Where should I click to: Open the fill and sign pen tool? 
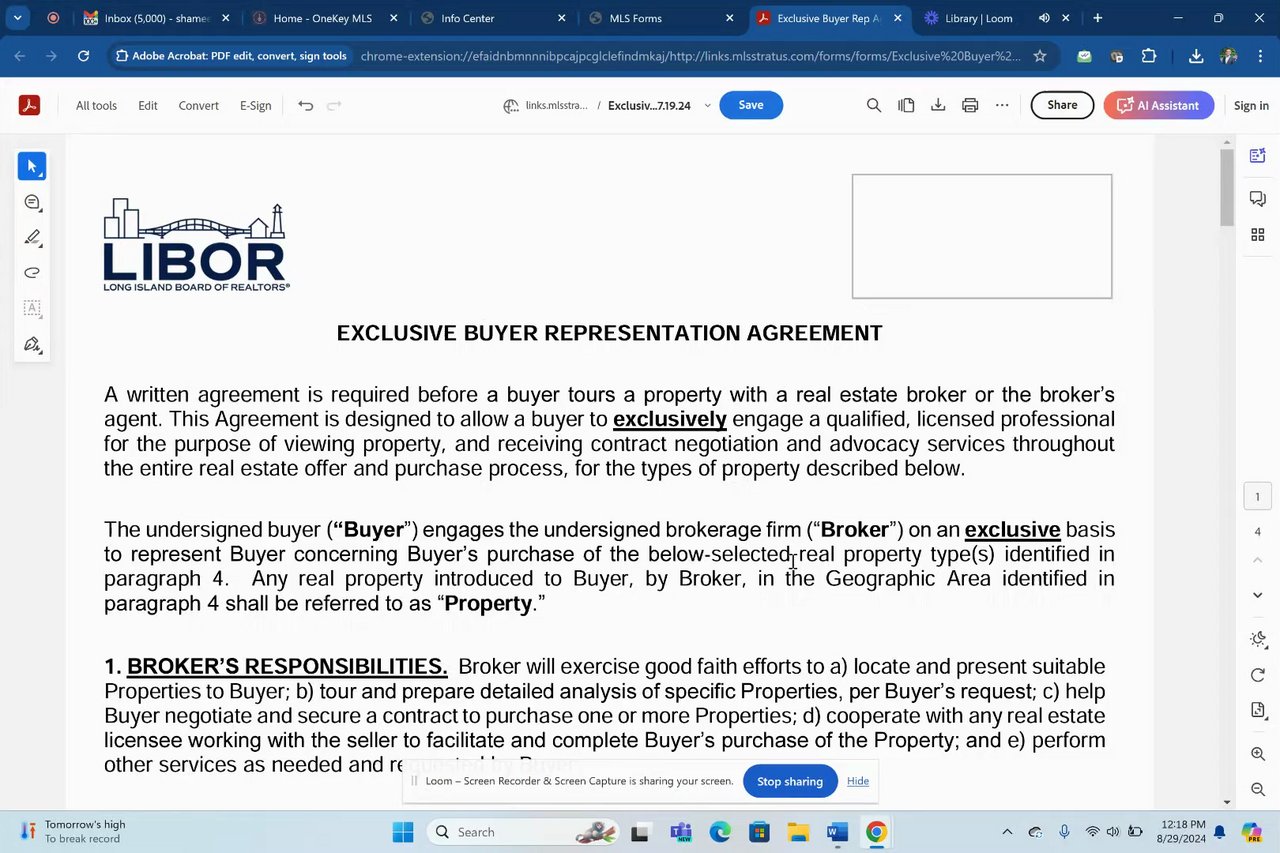point(32,345)
